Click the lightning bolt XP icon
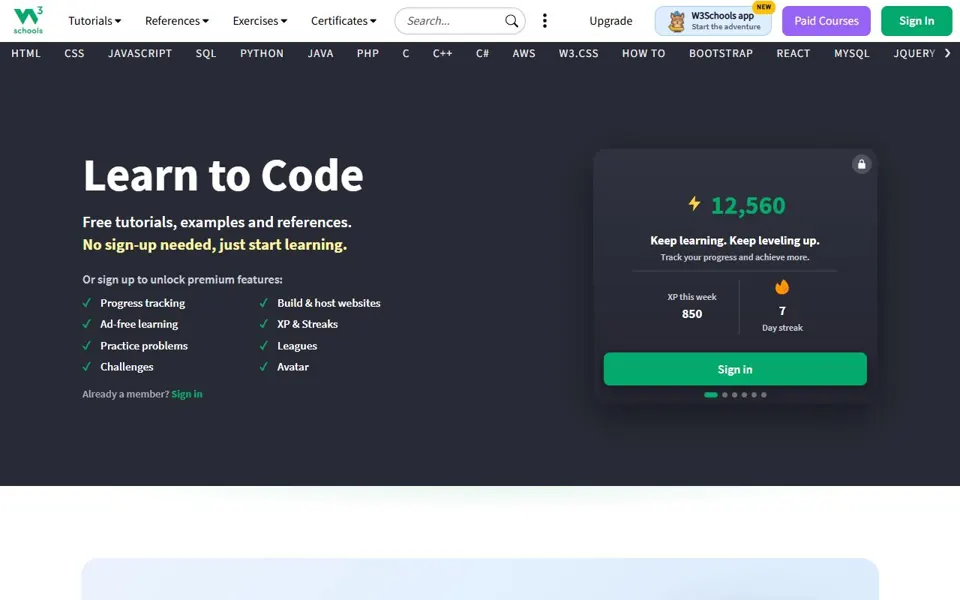Screen dimensions: 960x600 click(x=694, y=203)
